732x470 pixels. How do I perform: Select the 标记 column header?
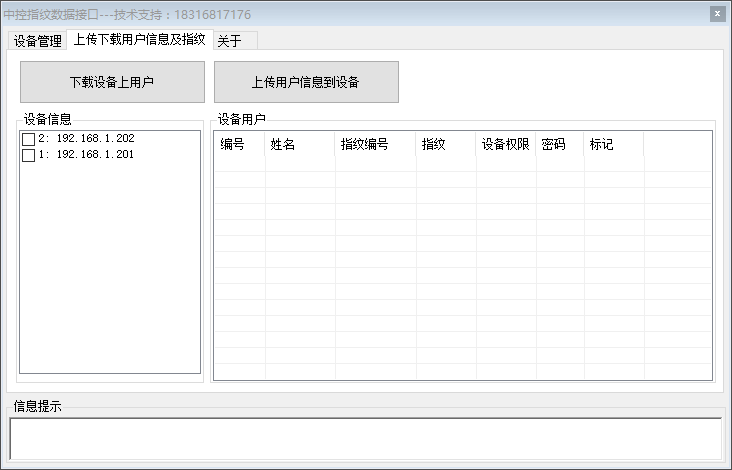[613, 145]
